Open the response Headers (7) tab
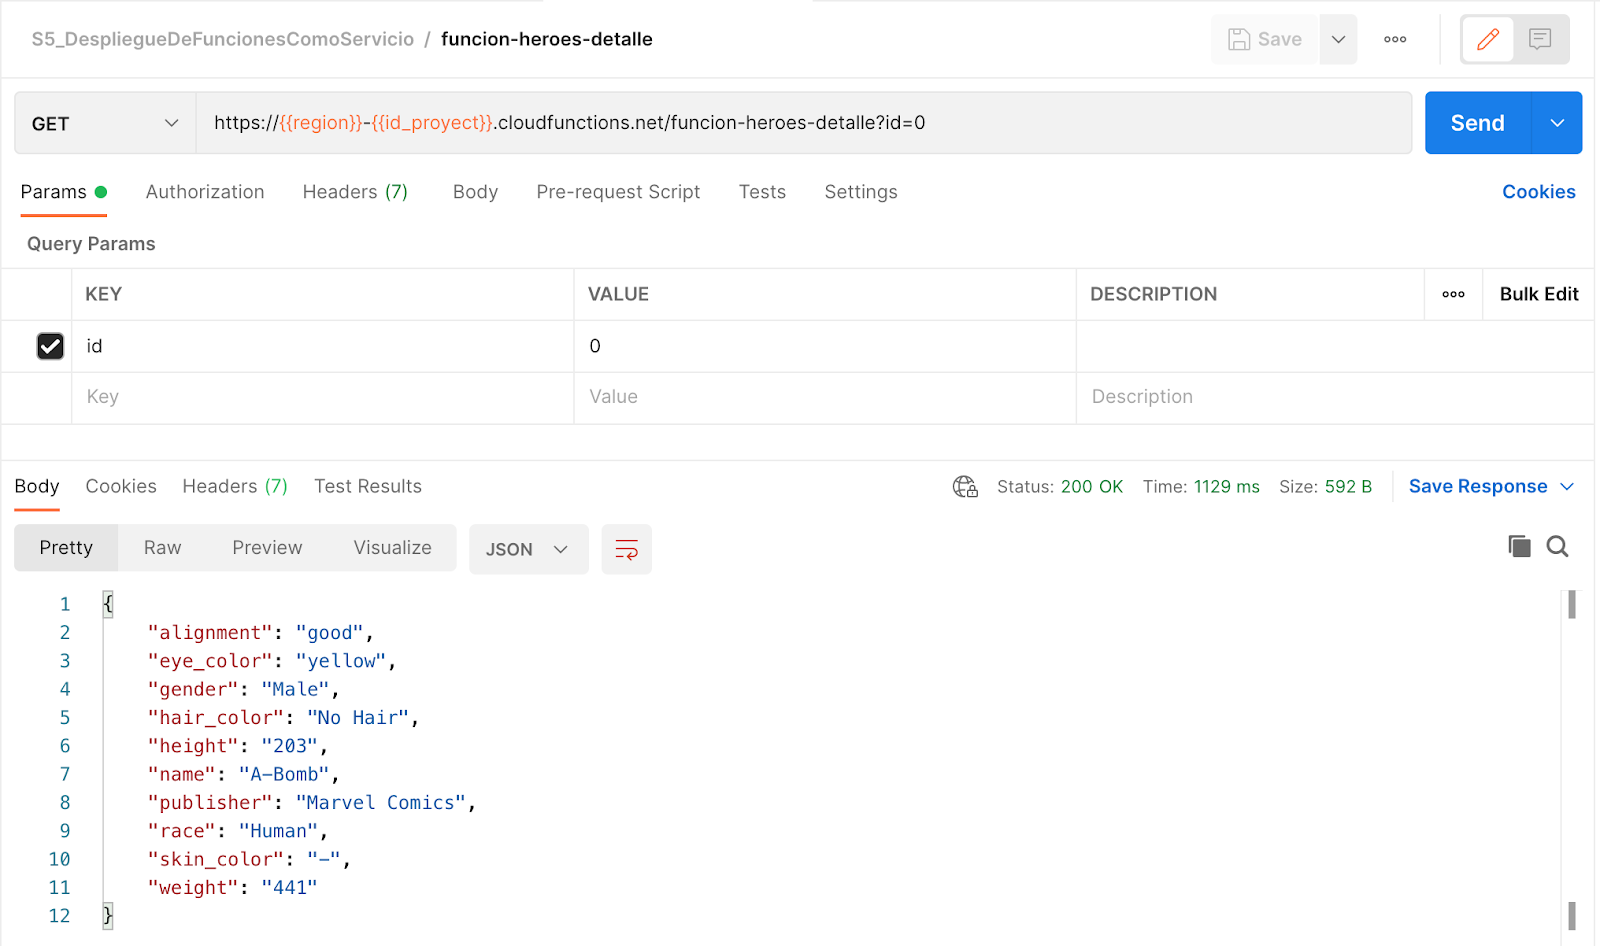Screen dimensions: 1600x946 235,486
